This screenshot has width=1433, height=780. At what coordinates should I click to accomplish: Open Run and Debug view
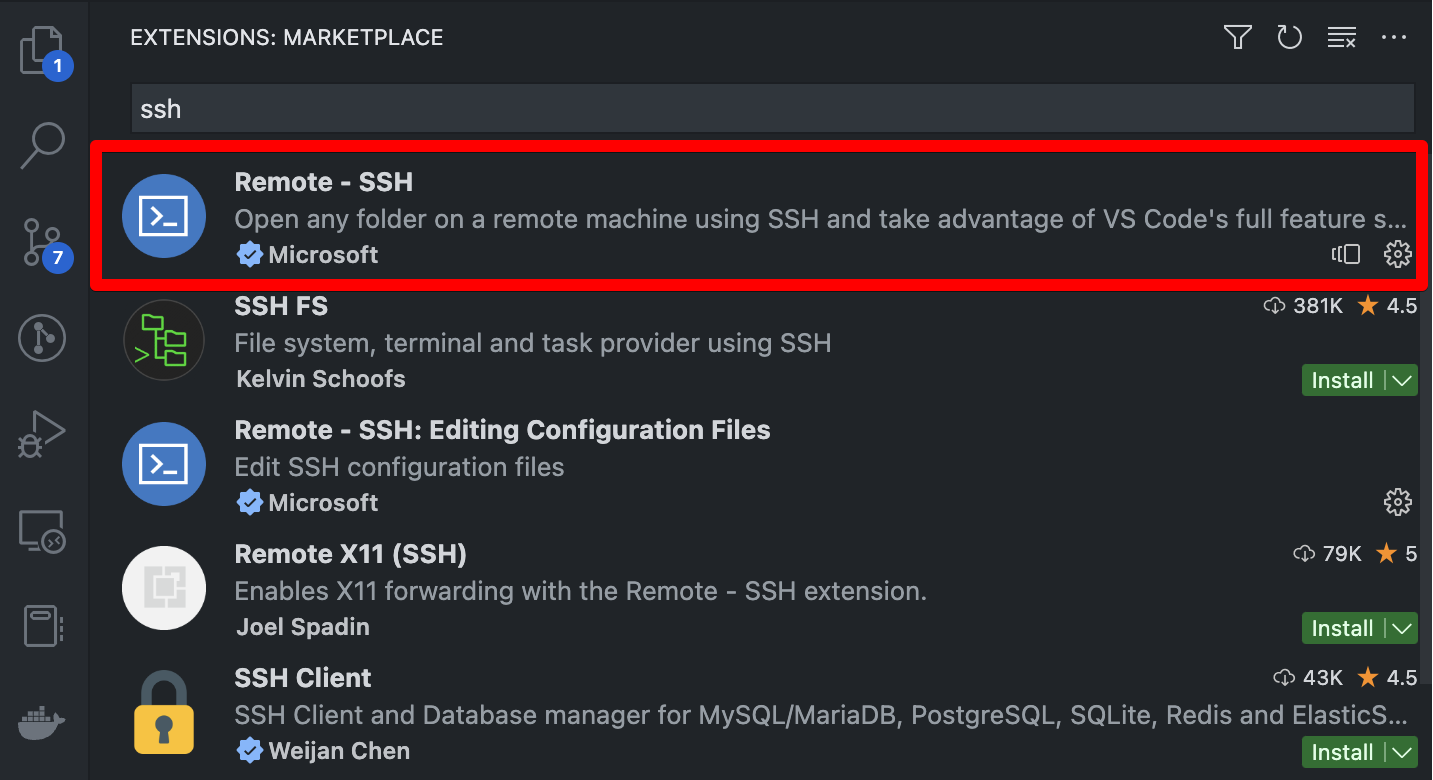coord(42,434)
